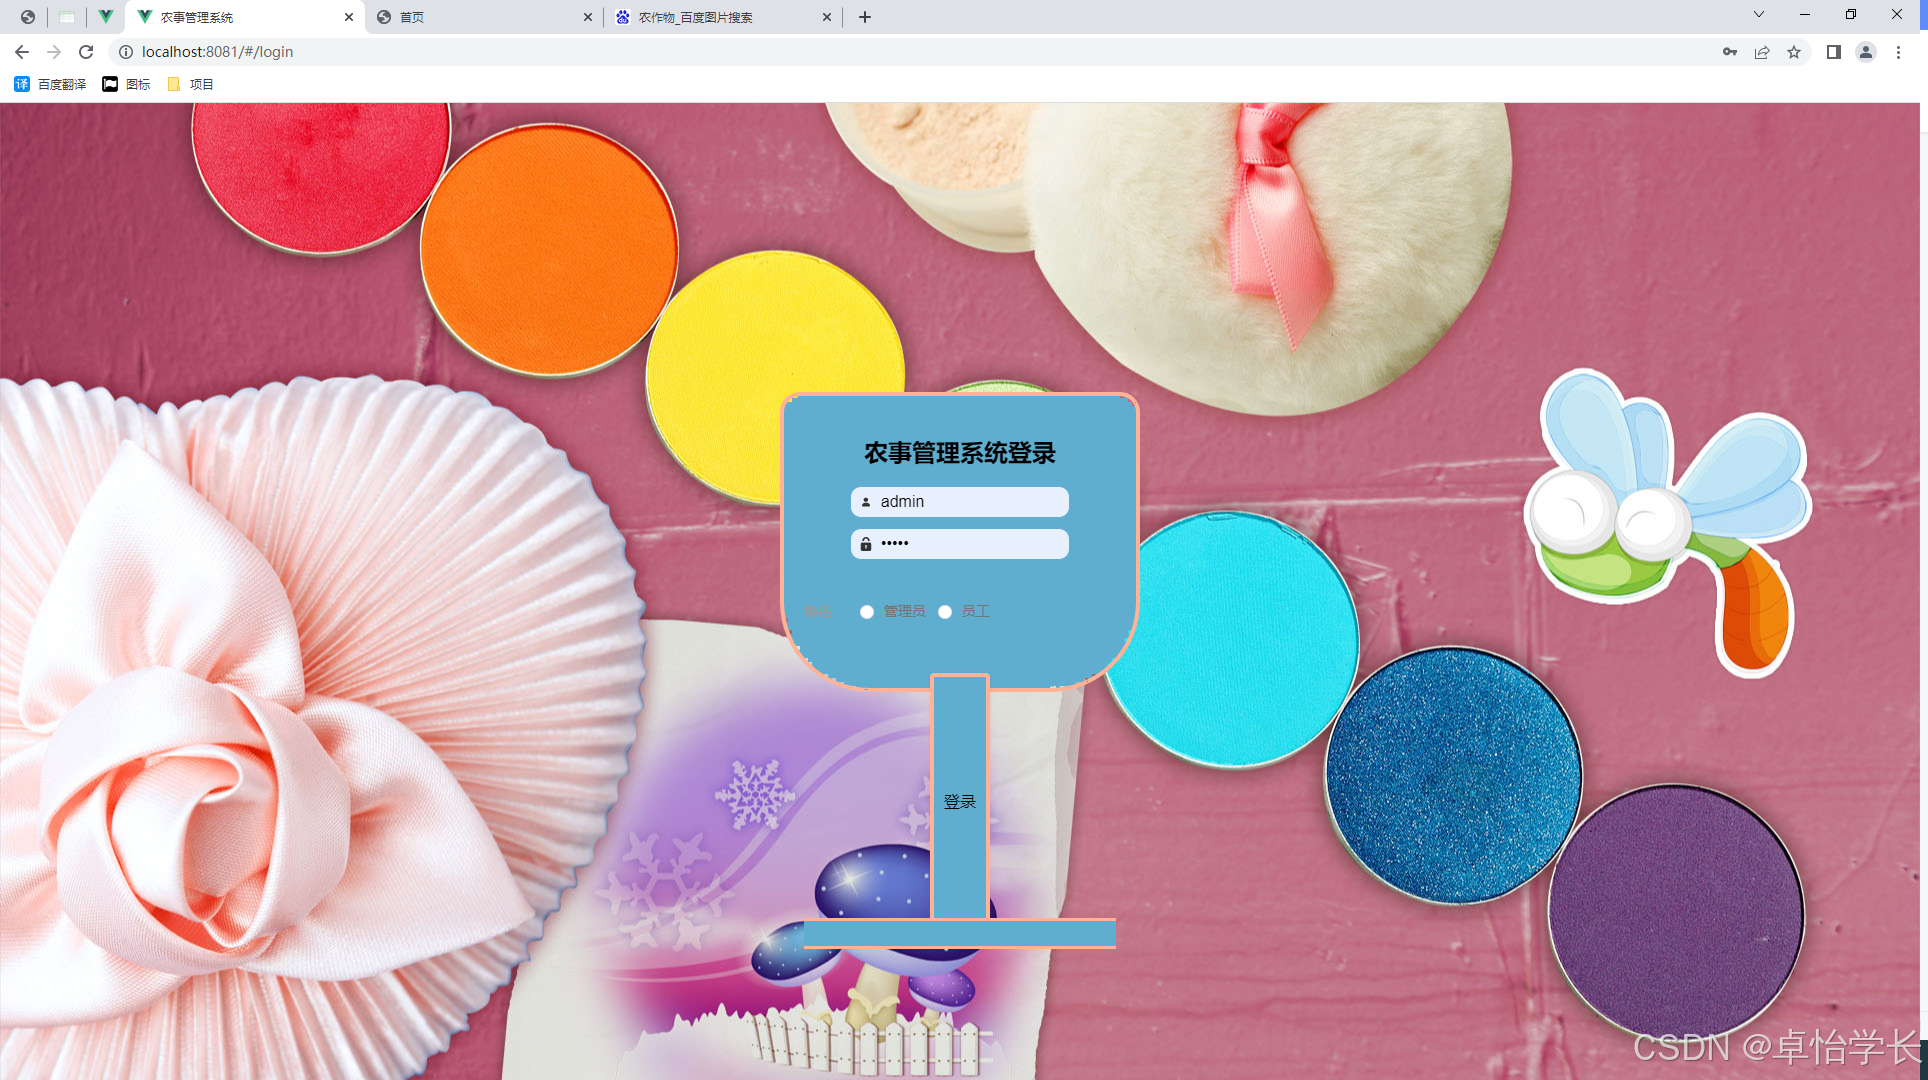1928x1080 pixels.
Task: Open the user profile avatar icon
Action: [1866, 52]
